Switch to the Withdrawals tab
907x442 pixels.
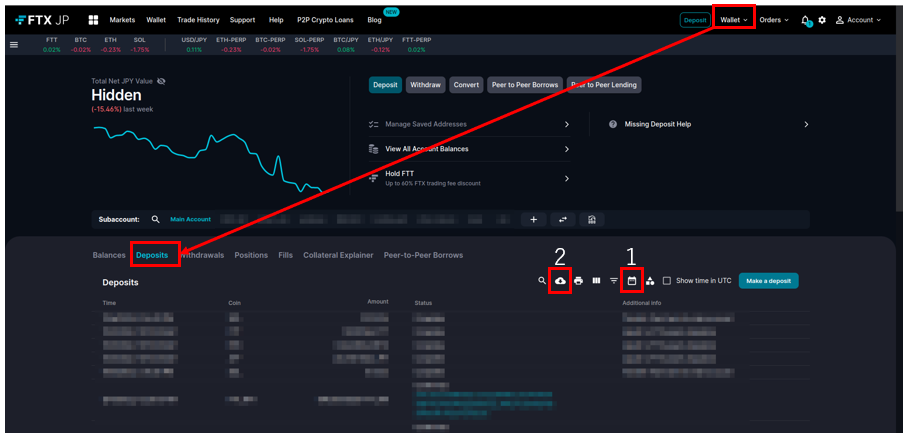click(202, 255)
